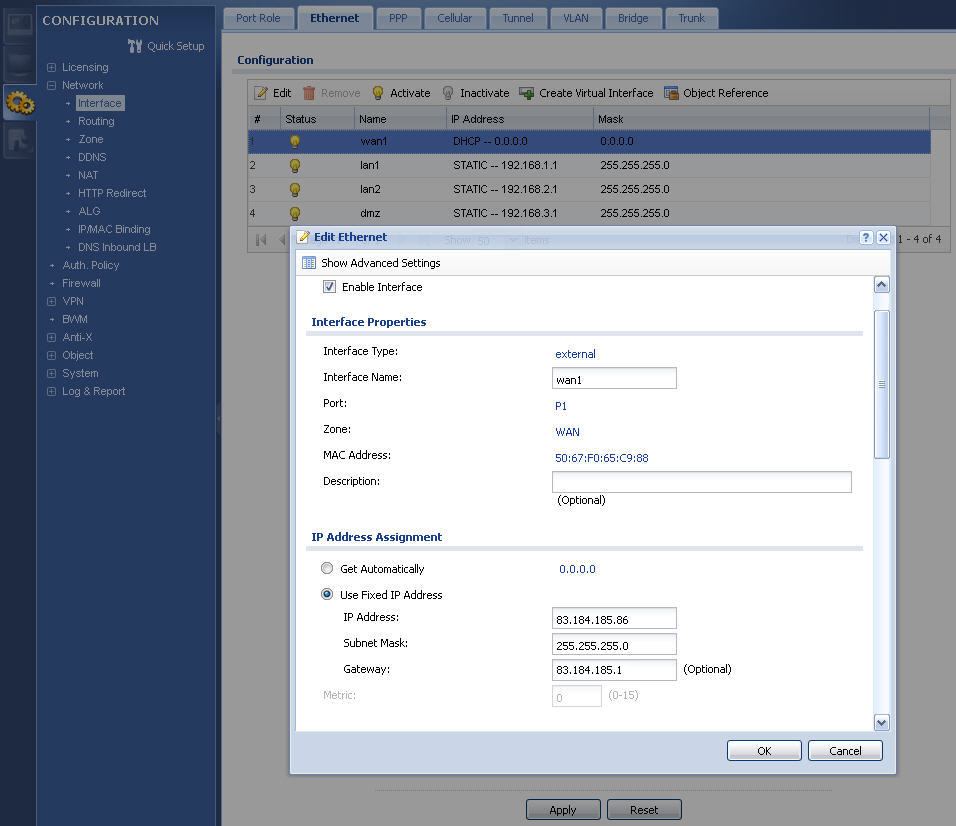Image resolution: width=956 pixels, height=826 pixels.
Task: Click the Create Virtual Interface icon
Action: coord(527,93)
